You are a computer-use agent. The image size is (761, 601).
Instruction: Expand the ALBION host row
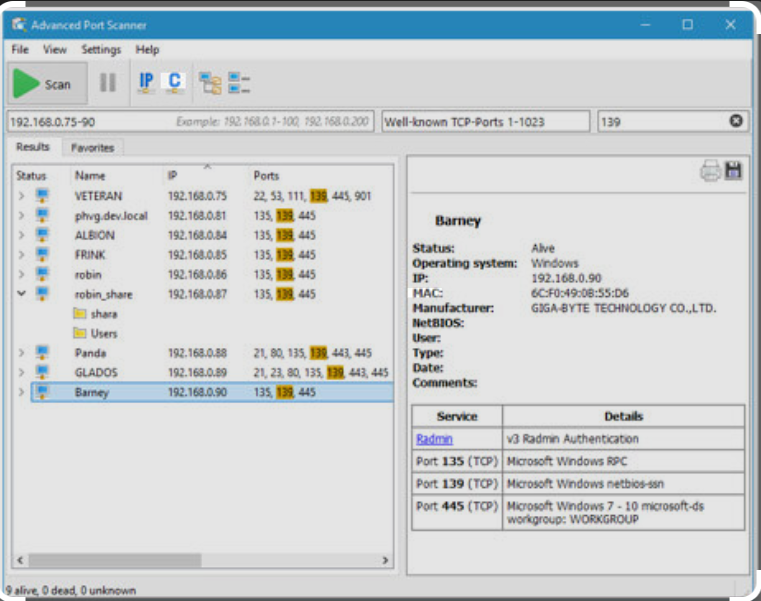tap(21, 235)
